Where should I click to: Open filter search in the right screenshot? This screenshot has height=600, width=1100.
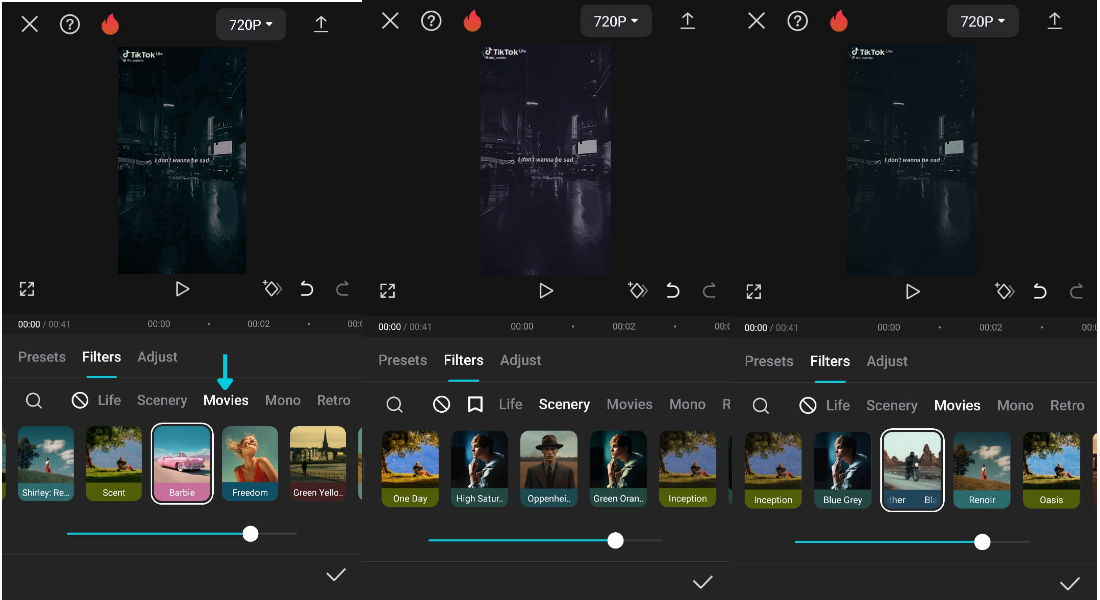click(x=760, y=406)
